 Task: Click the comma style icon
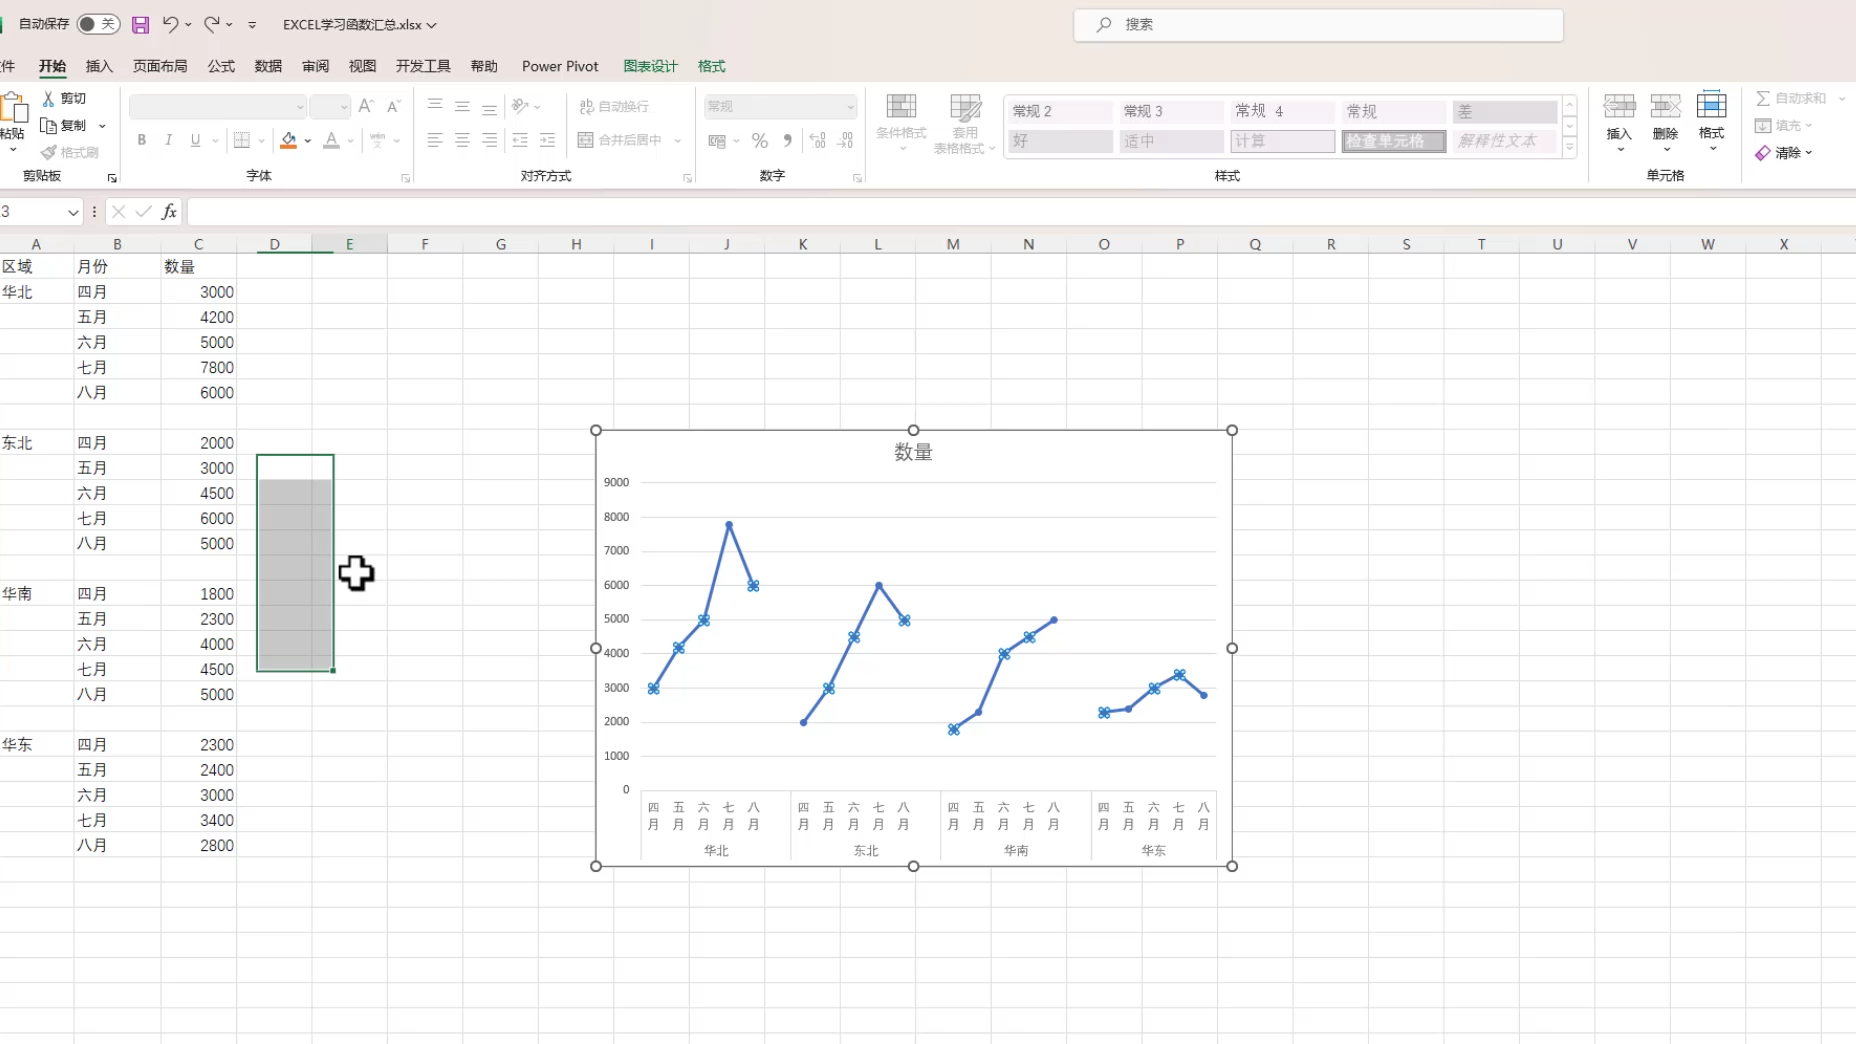(x=788, y=141)
